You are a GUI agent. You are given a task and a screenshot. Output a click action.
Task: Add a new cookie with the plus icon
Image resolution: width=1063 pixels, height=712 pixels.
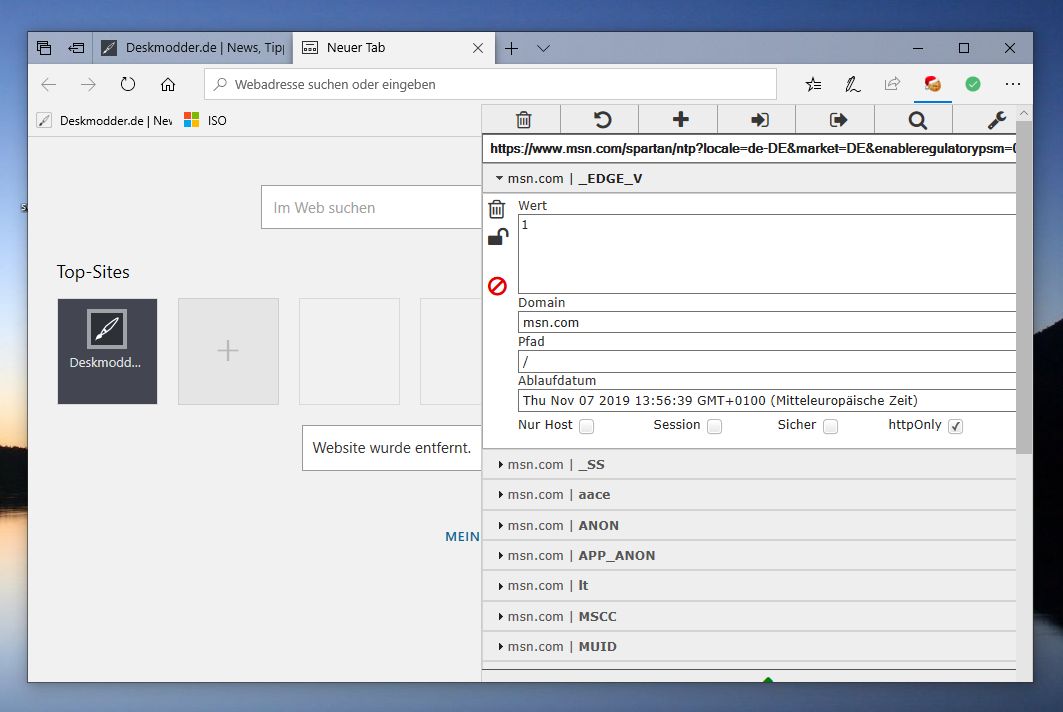click(680, 120)
